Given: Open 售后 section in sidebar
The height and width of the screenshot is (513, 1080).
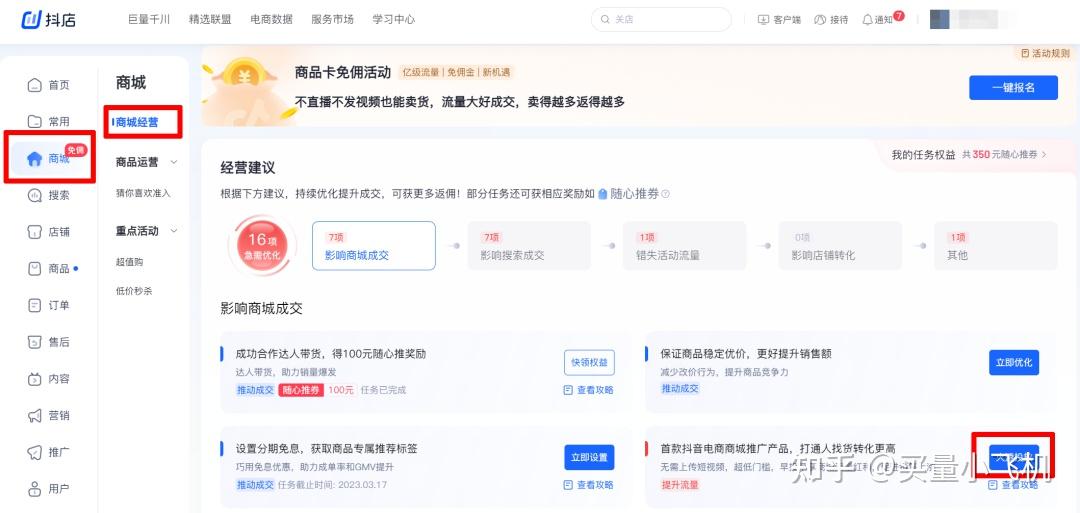Looking at the screenshot, I should point(48,342).
